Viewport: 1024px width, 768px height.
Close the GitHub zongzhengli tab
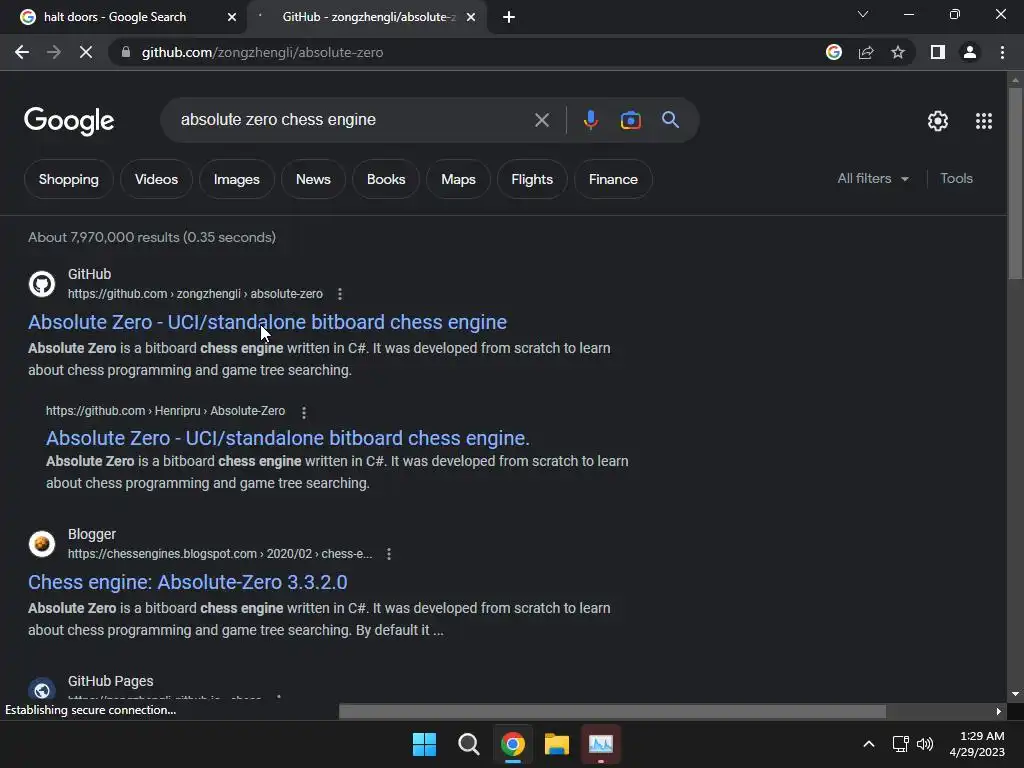point(471,17)
